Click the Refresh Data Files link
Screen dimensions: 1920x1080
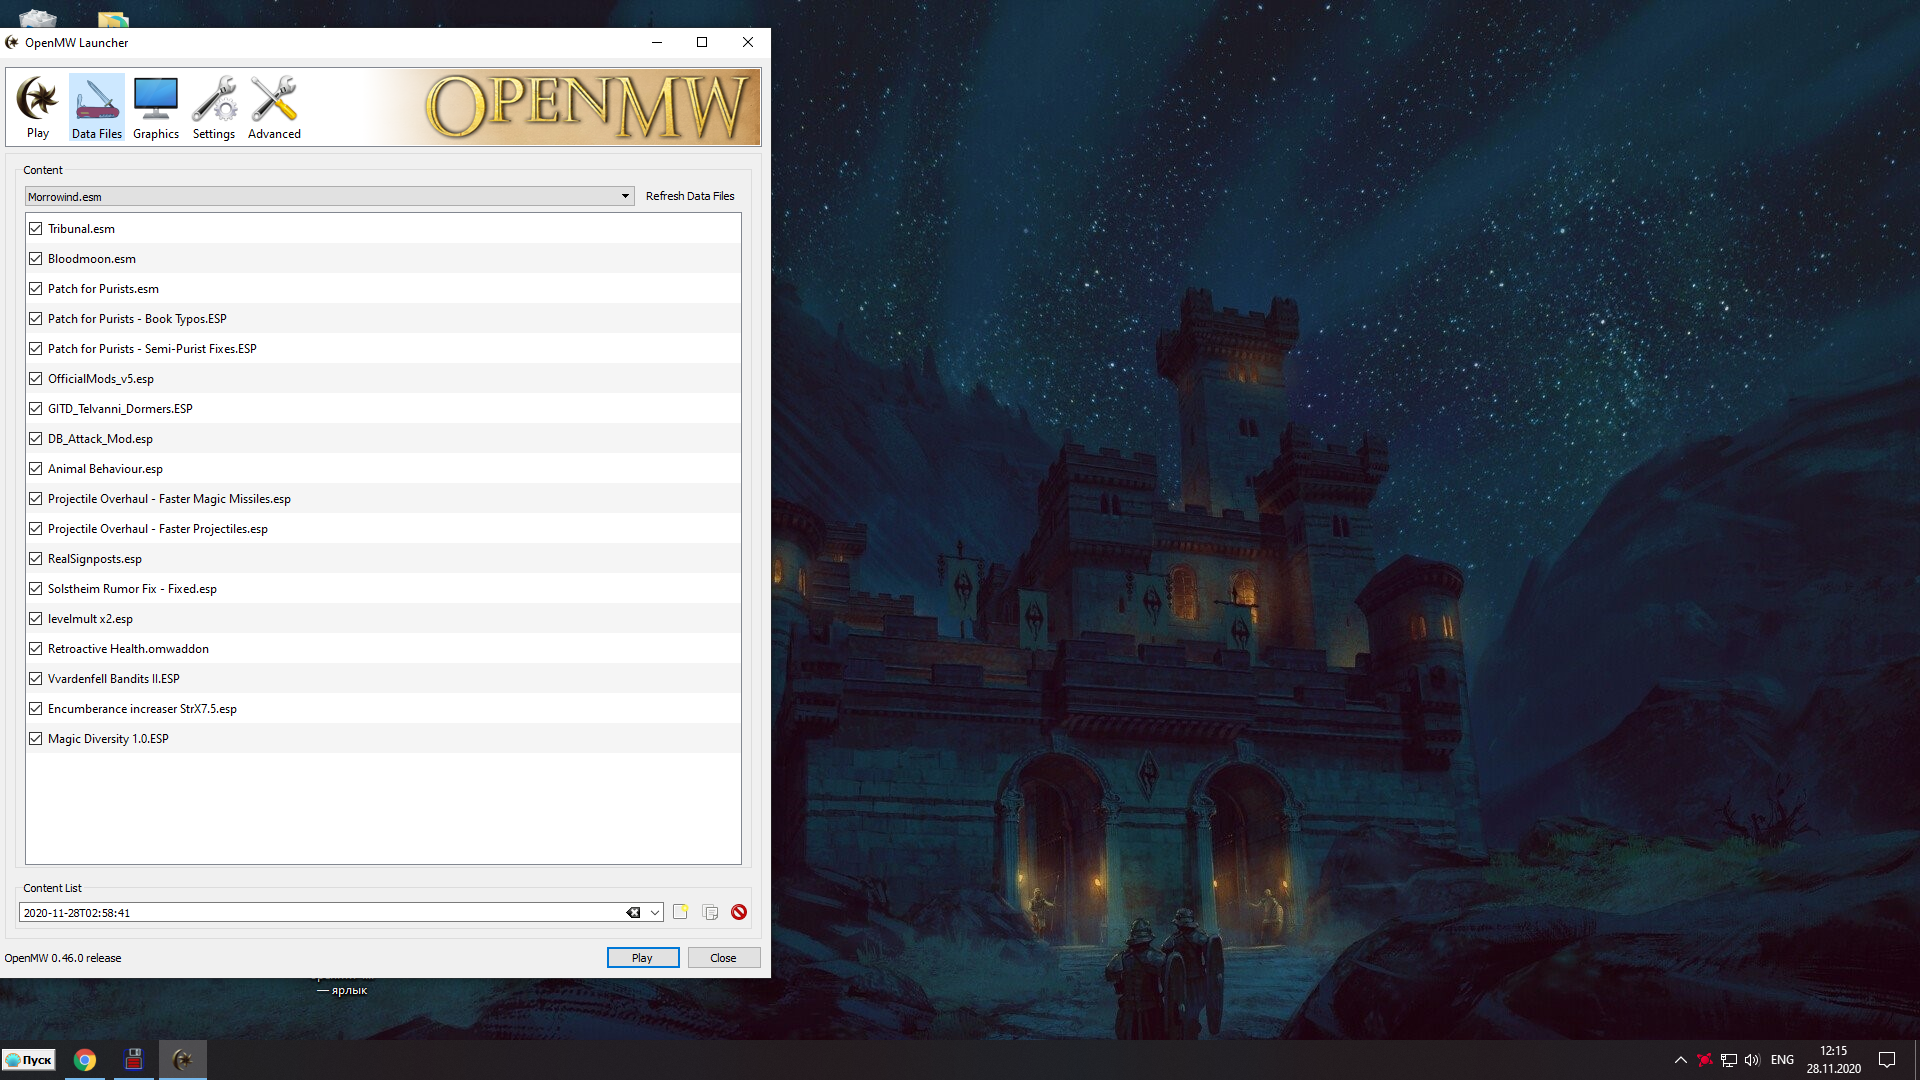point(690,196)
